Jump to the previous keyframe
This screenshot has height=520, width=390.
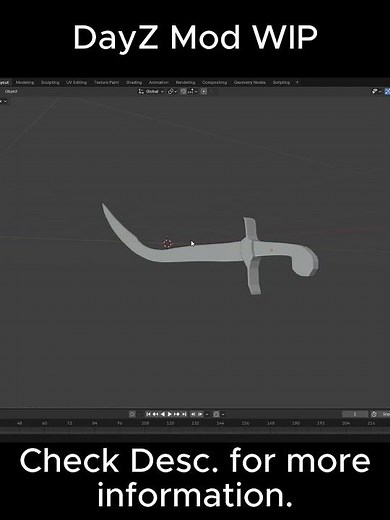(156, 414)
